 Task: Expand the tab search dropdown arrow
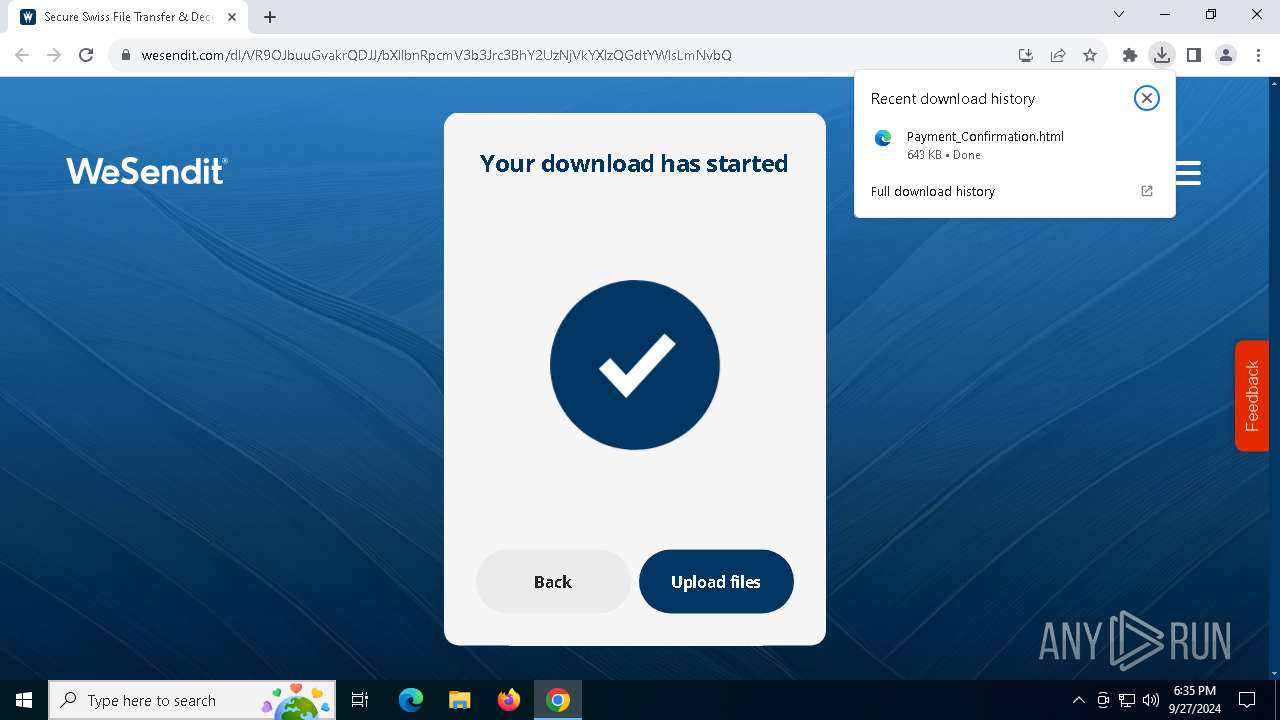point(1119,15)
